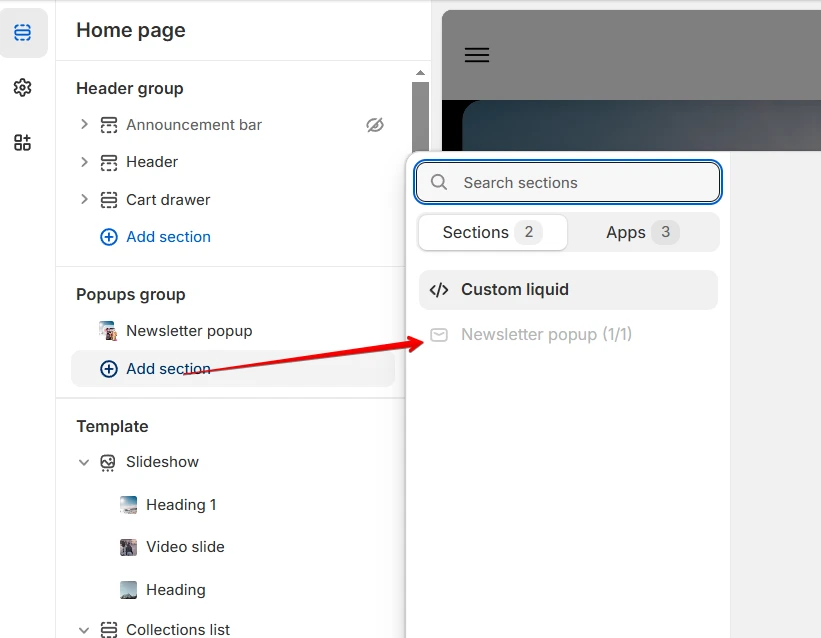Viewport: 821px width, 638px height.
Task: Switch to the Sections tab
Action: (493, 232)
